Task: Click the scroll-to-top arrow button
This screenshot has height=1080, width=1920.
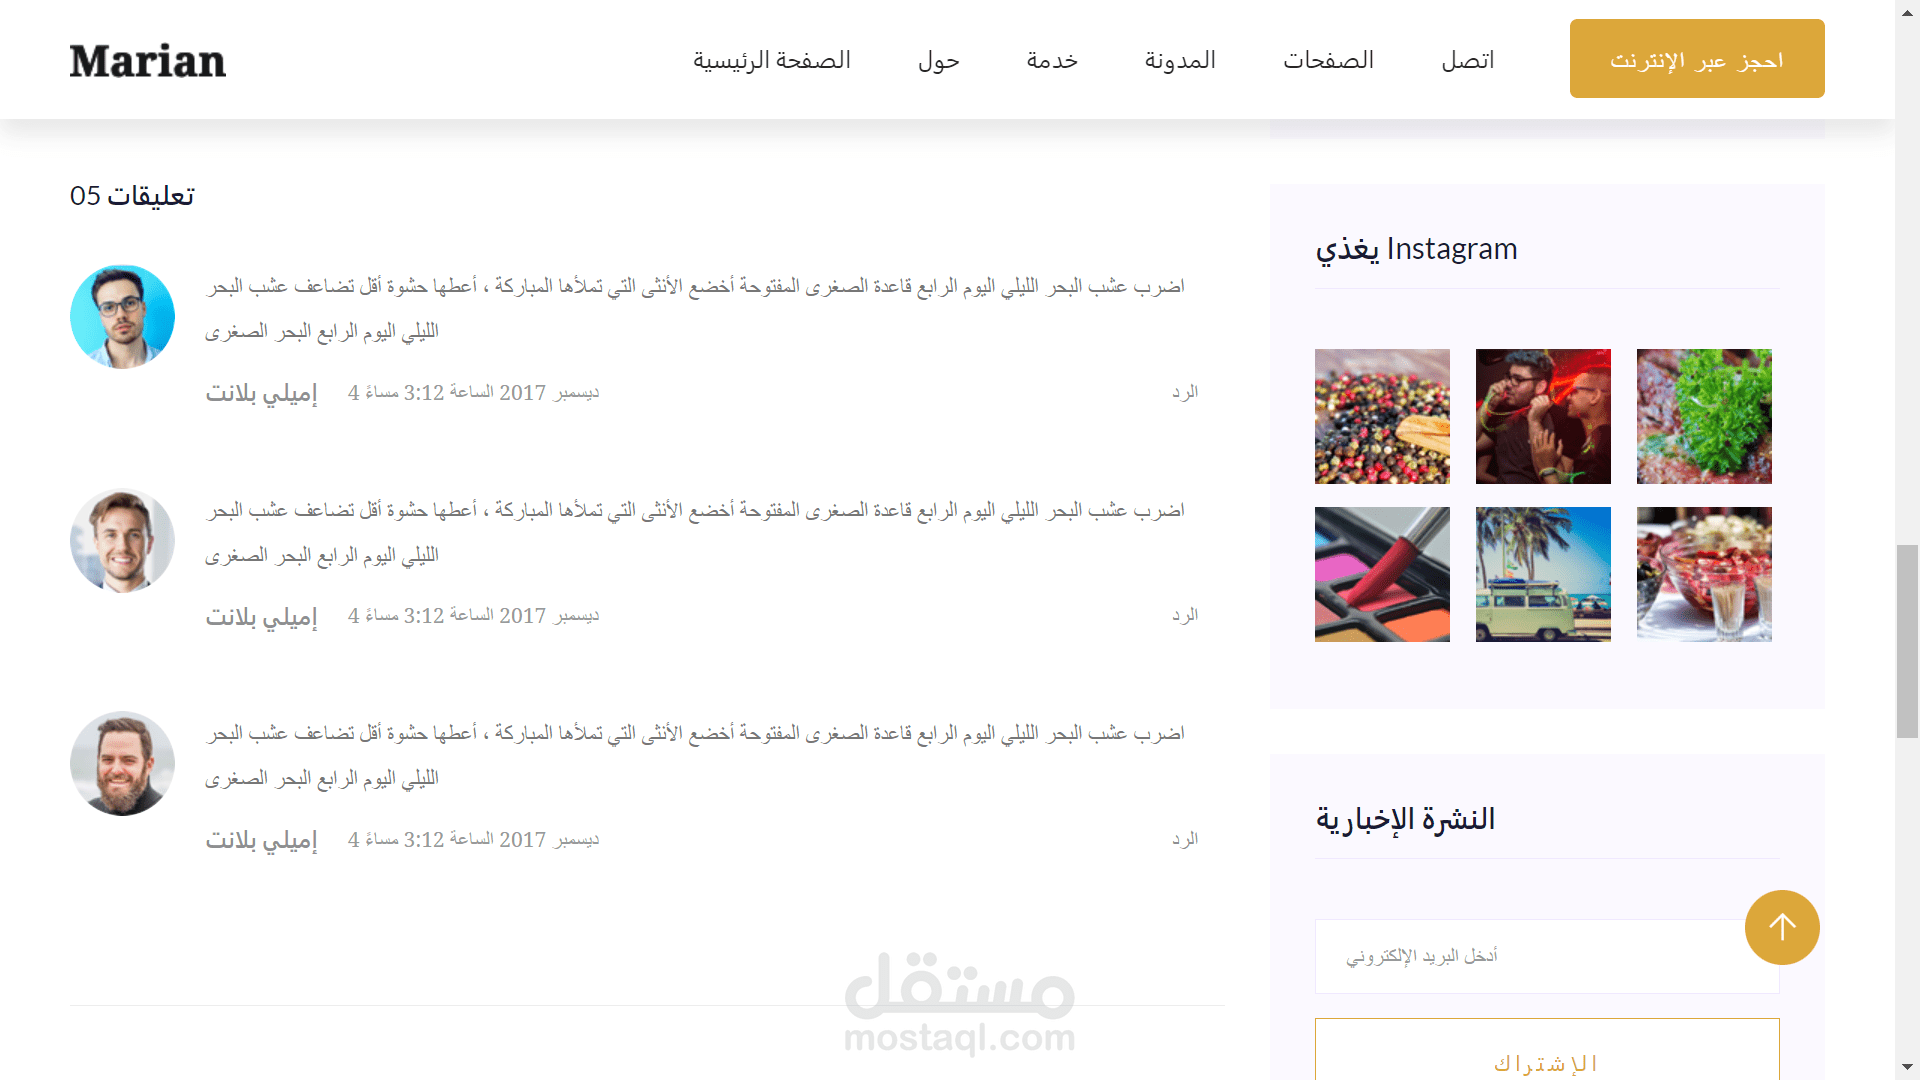Action: point(1781,927)
